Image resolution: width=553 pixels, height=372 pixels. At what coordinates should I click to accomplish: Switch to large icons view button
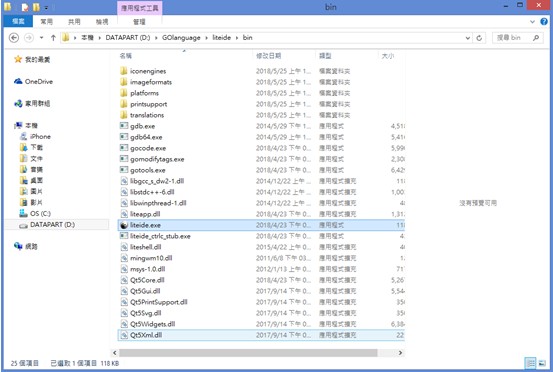pyautogui.click(x=542, y=362)
